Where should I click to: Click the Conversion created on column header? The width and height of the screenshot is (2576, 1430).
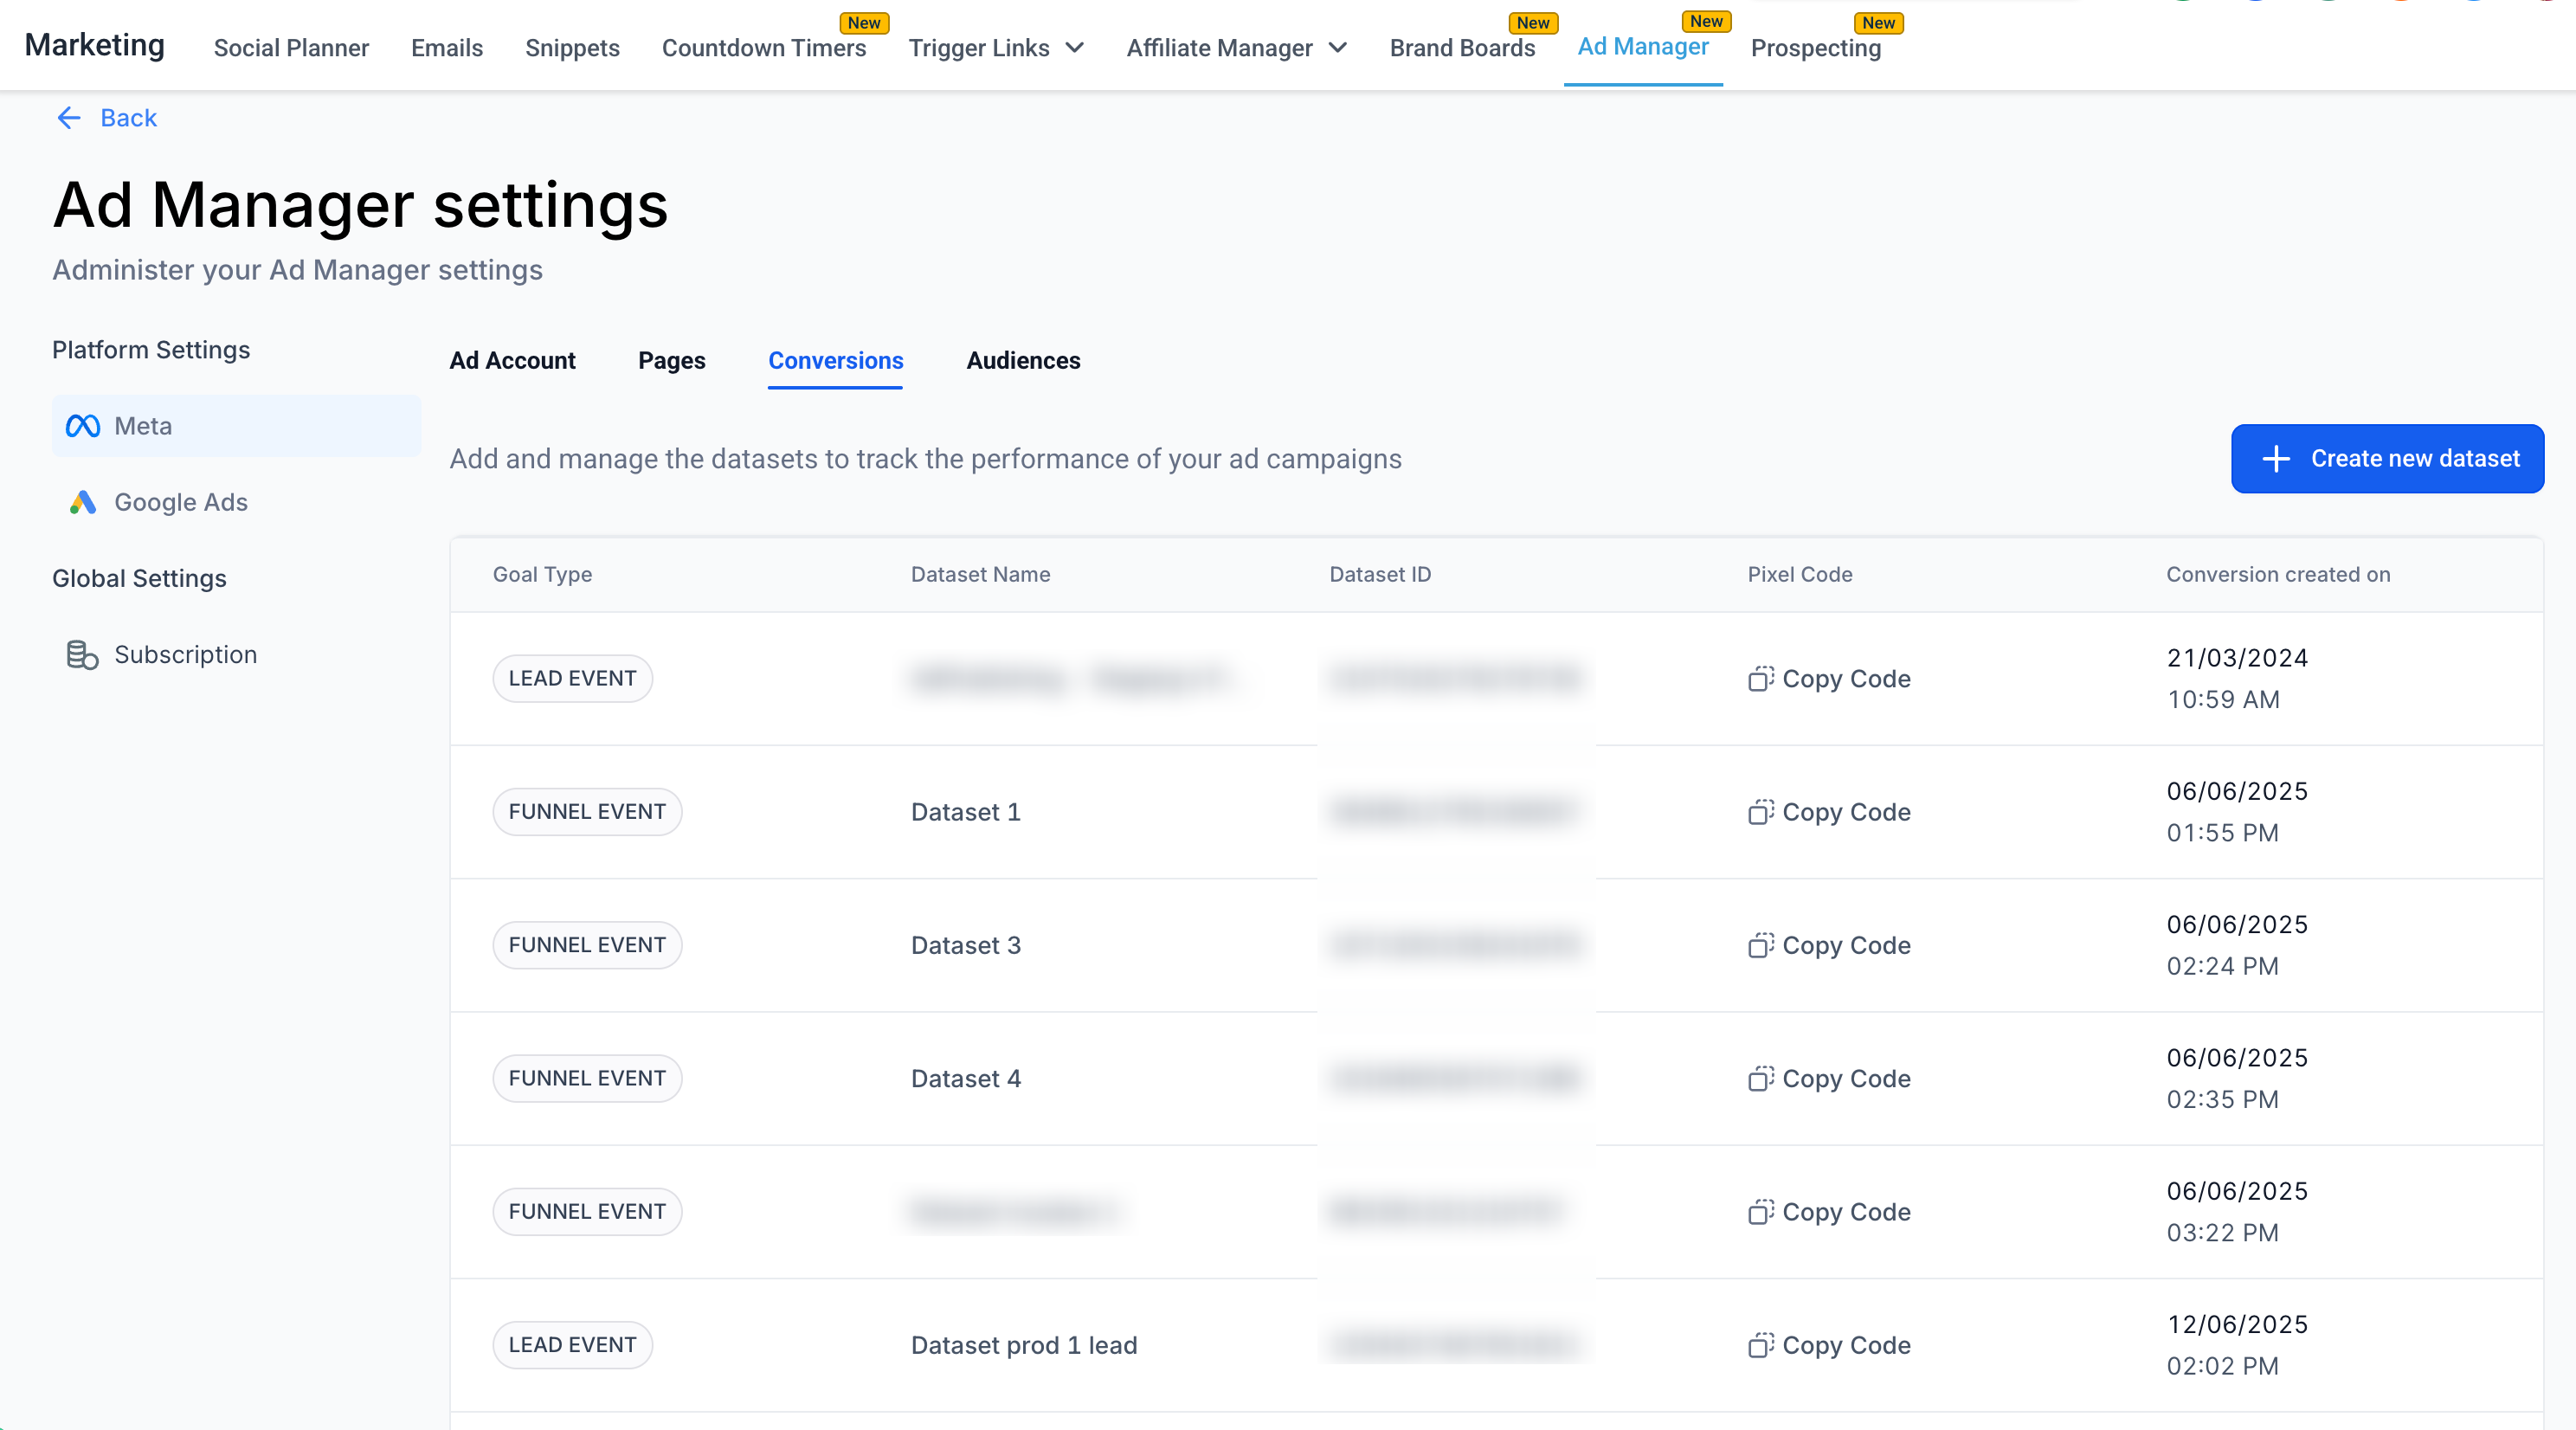click(x=2278, y=574)
